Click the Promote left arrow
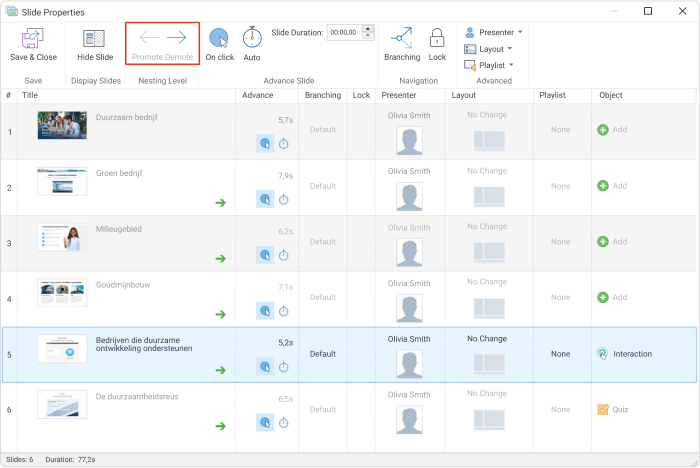This screenshot has height=468, width=700. 149,38
